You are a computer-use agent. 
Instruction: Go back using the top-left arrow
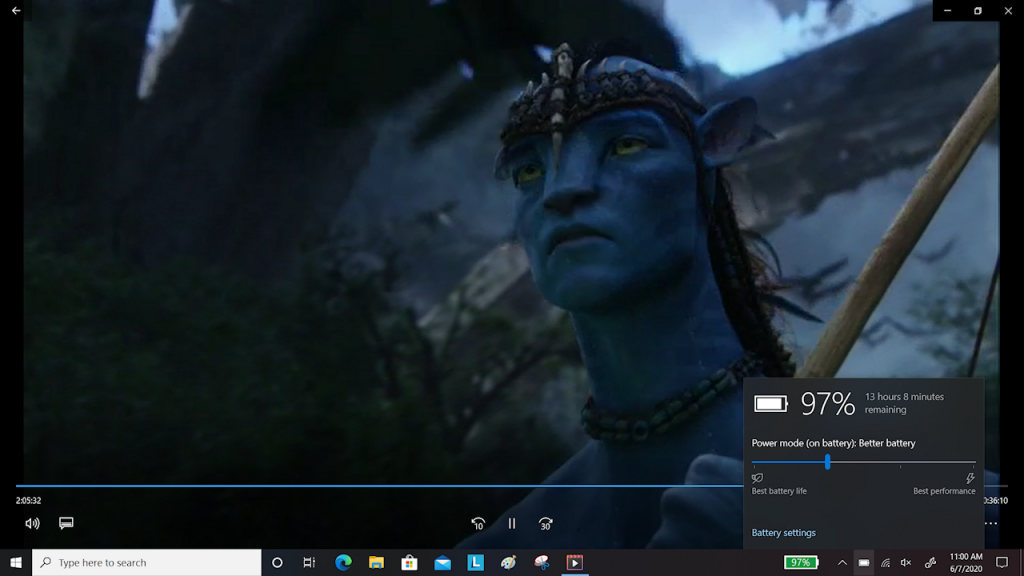[x=16, y=10]
